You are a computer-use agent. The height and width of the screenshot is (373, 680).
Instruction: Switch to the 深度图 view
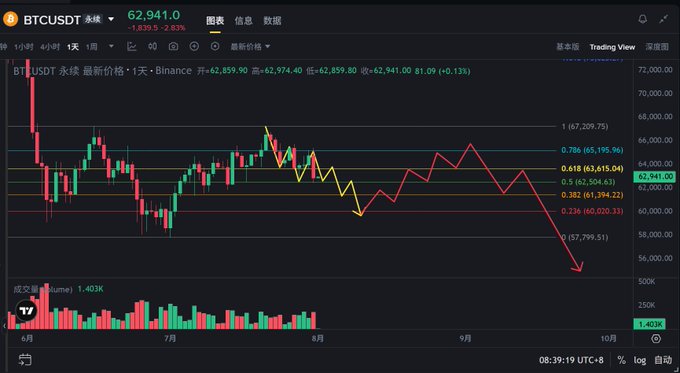[x=657, y=47]
